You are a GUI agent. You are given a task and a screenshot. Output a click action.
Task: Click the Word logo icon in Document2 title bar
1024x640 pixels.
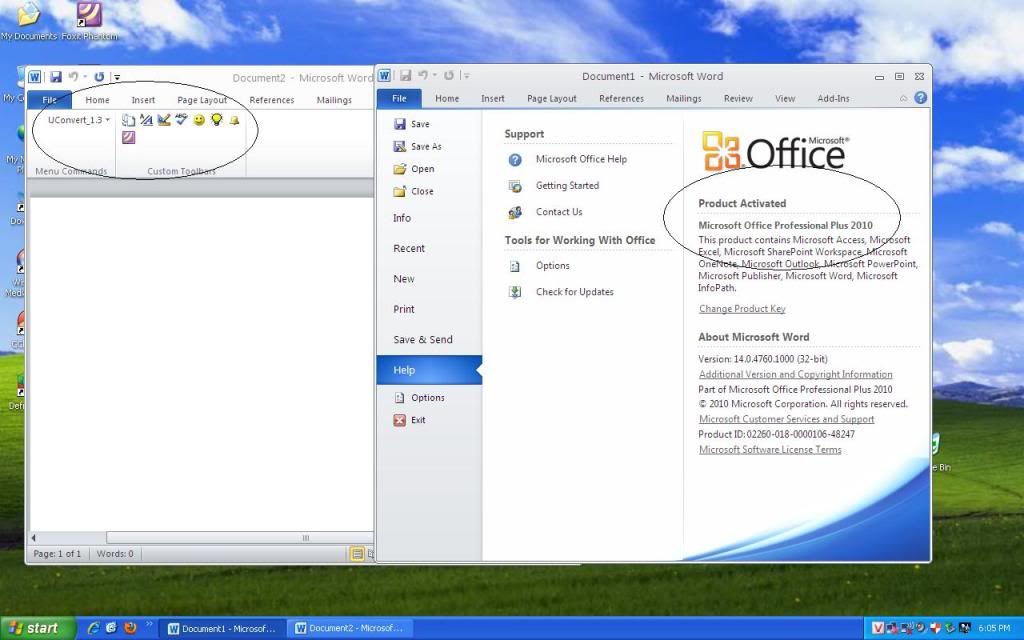click(x=34, y=77)
